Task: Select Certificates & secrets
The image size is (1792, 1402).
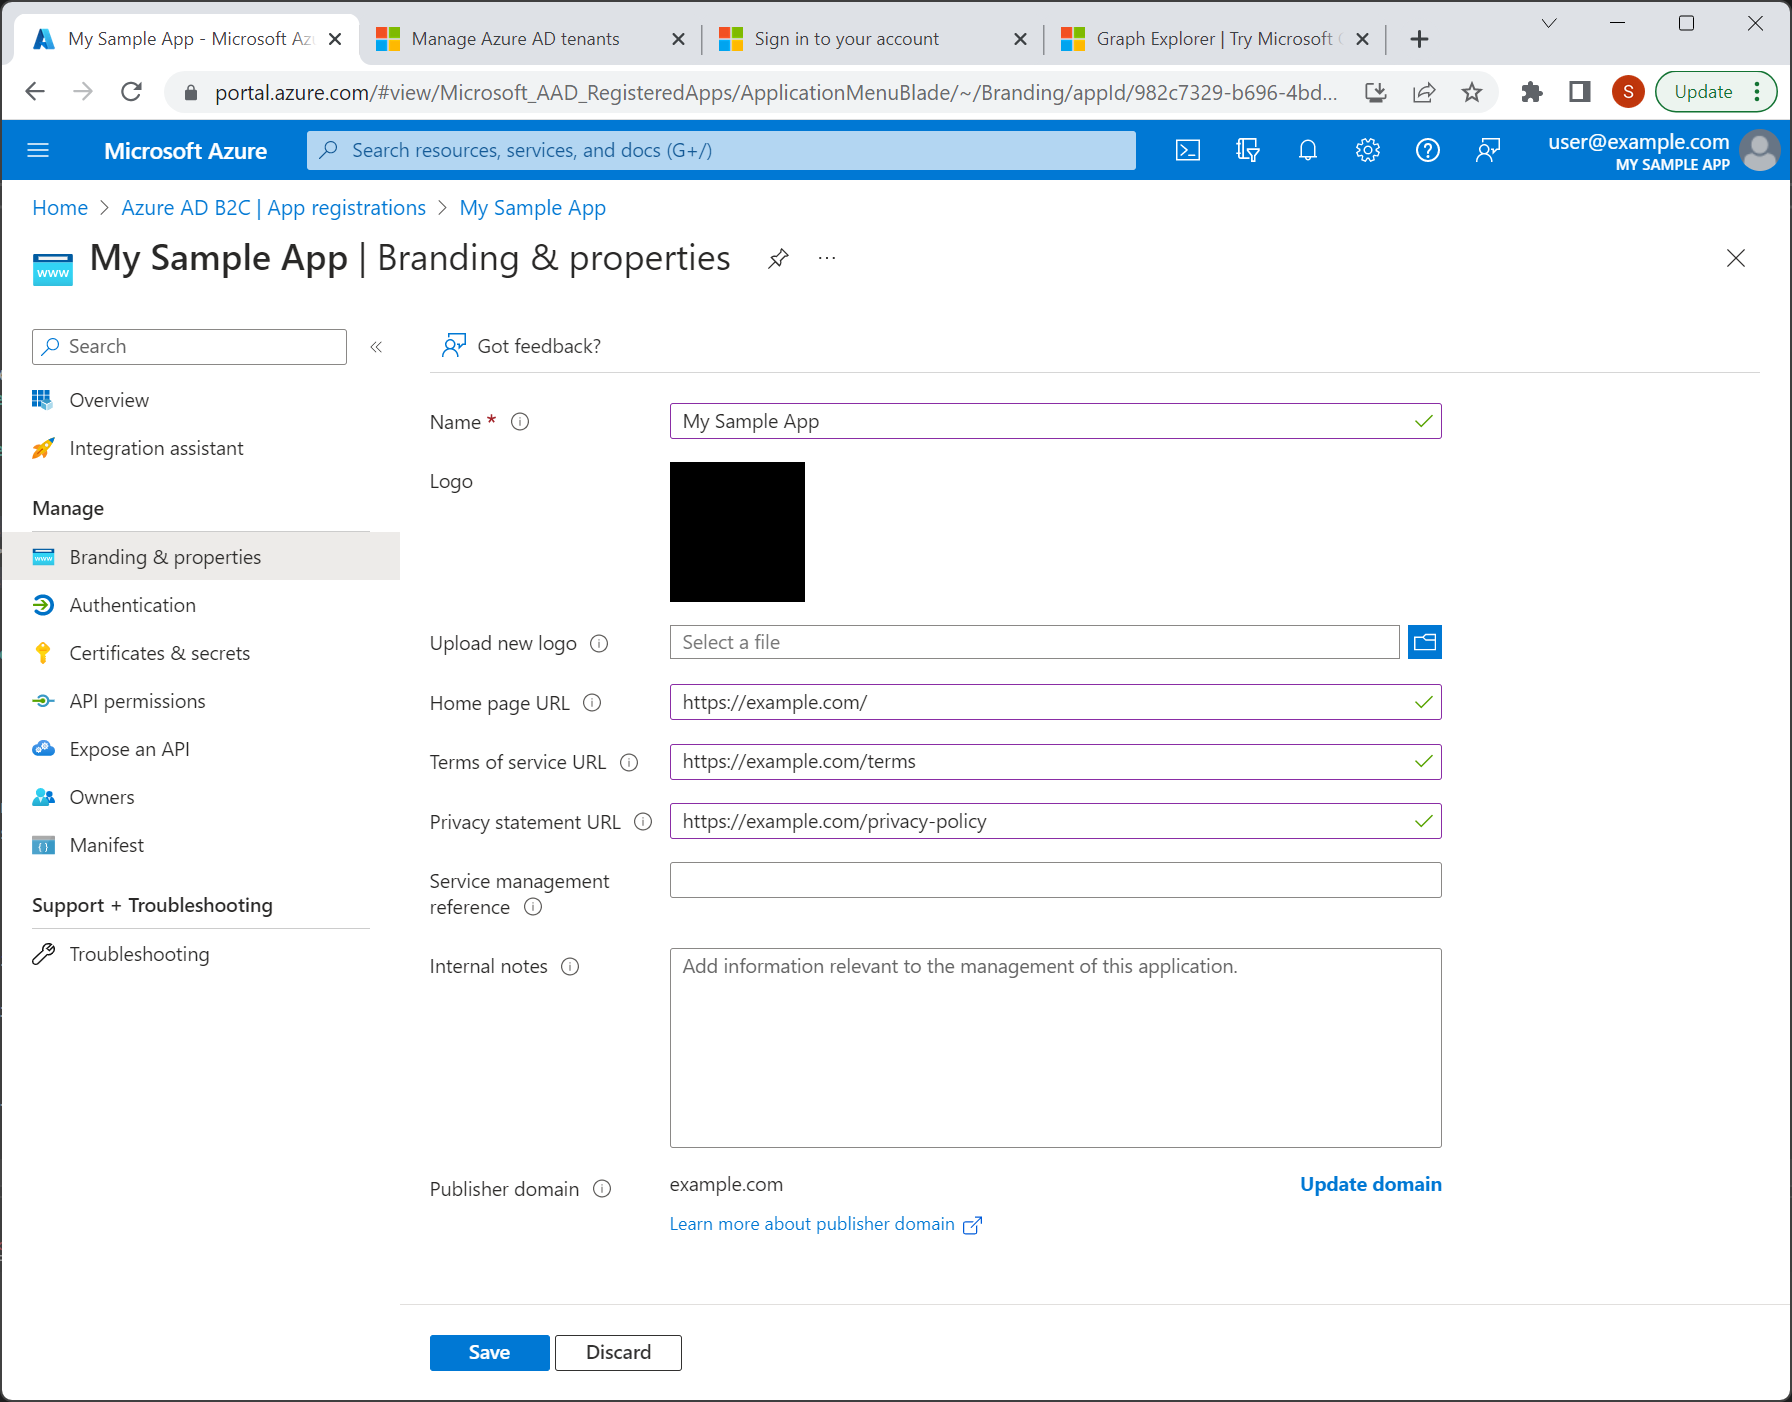Action: (160, 652)
